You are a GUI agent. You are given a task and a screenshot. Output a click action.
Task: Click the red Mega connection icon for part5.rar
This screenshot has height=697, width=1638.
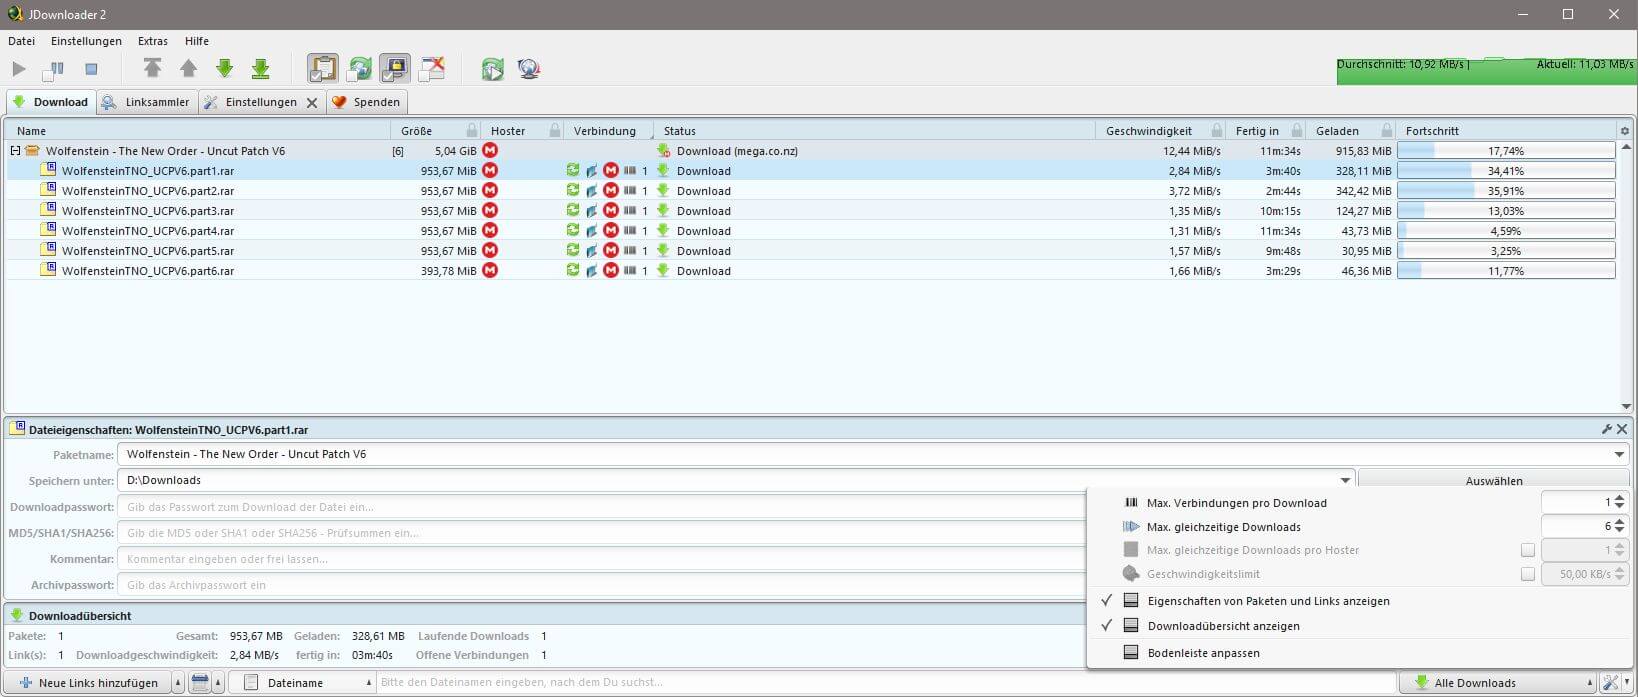(611, 251)
